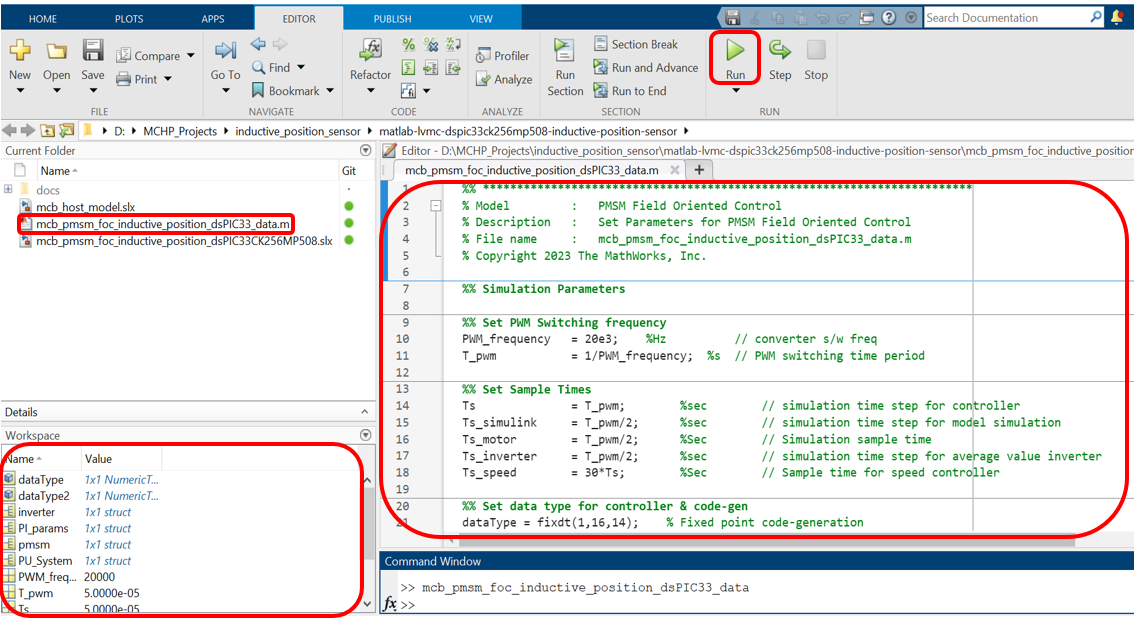Select PI_params variable in Workspace
Viewport: 1138px width, 621px height.
[43, 528]
